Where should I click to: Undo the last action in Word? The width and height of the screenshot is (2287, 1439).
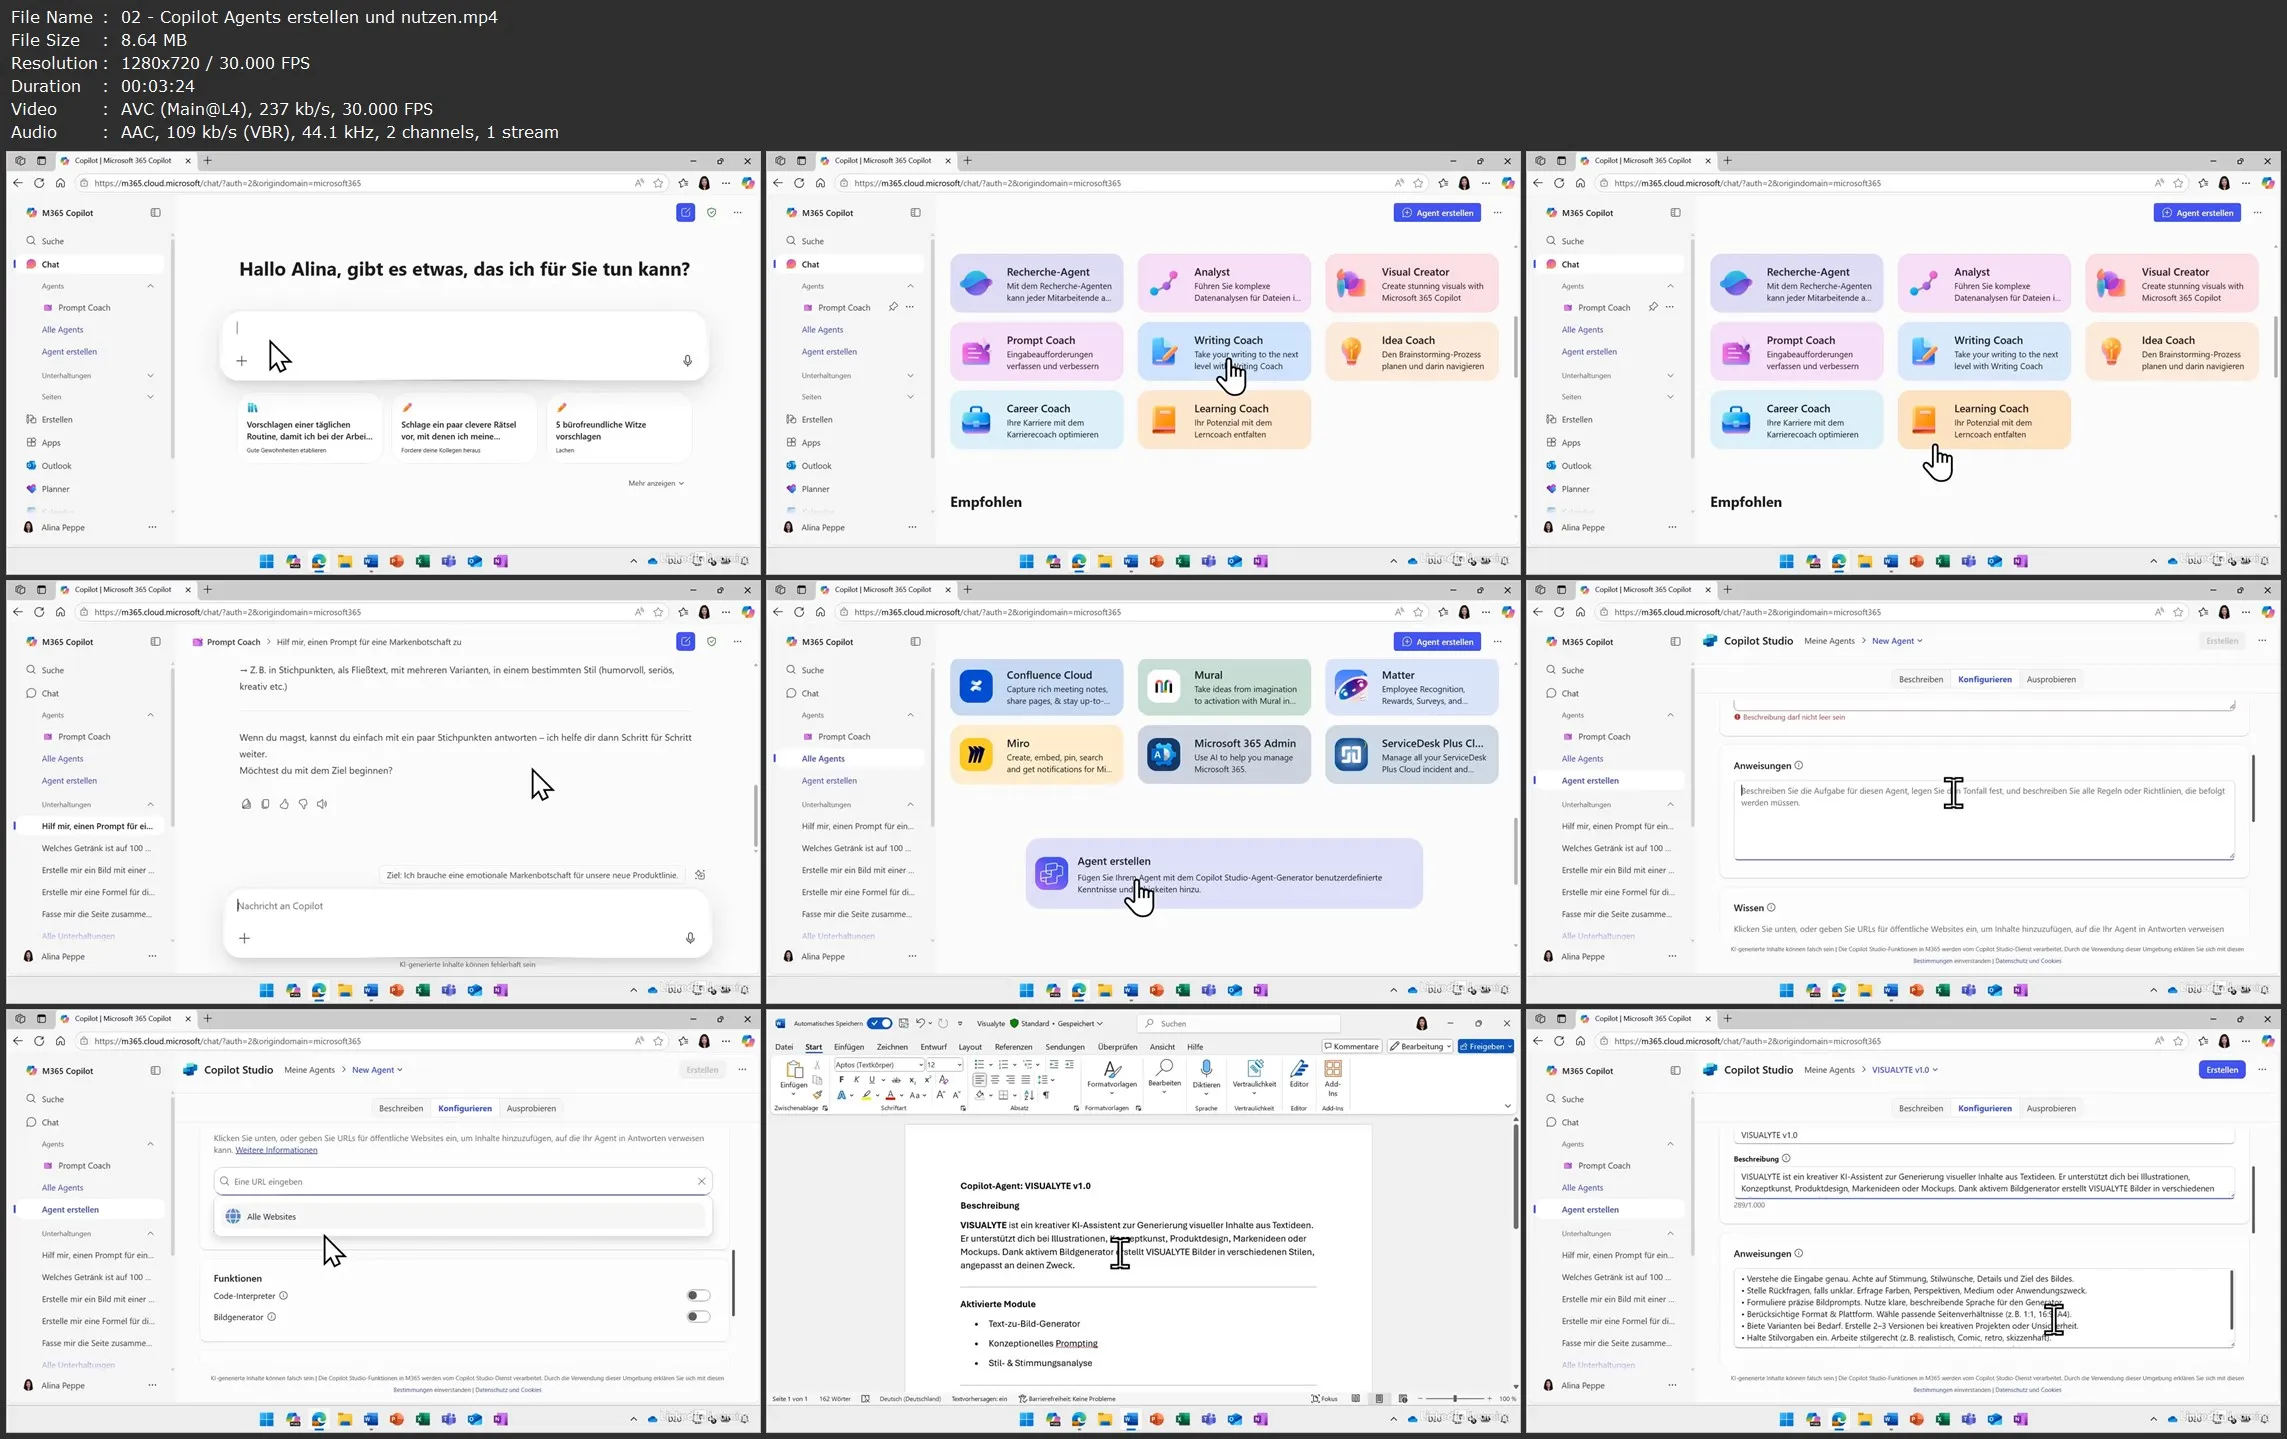click(921, 1023)
